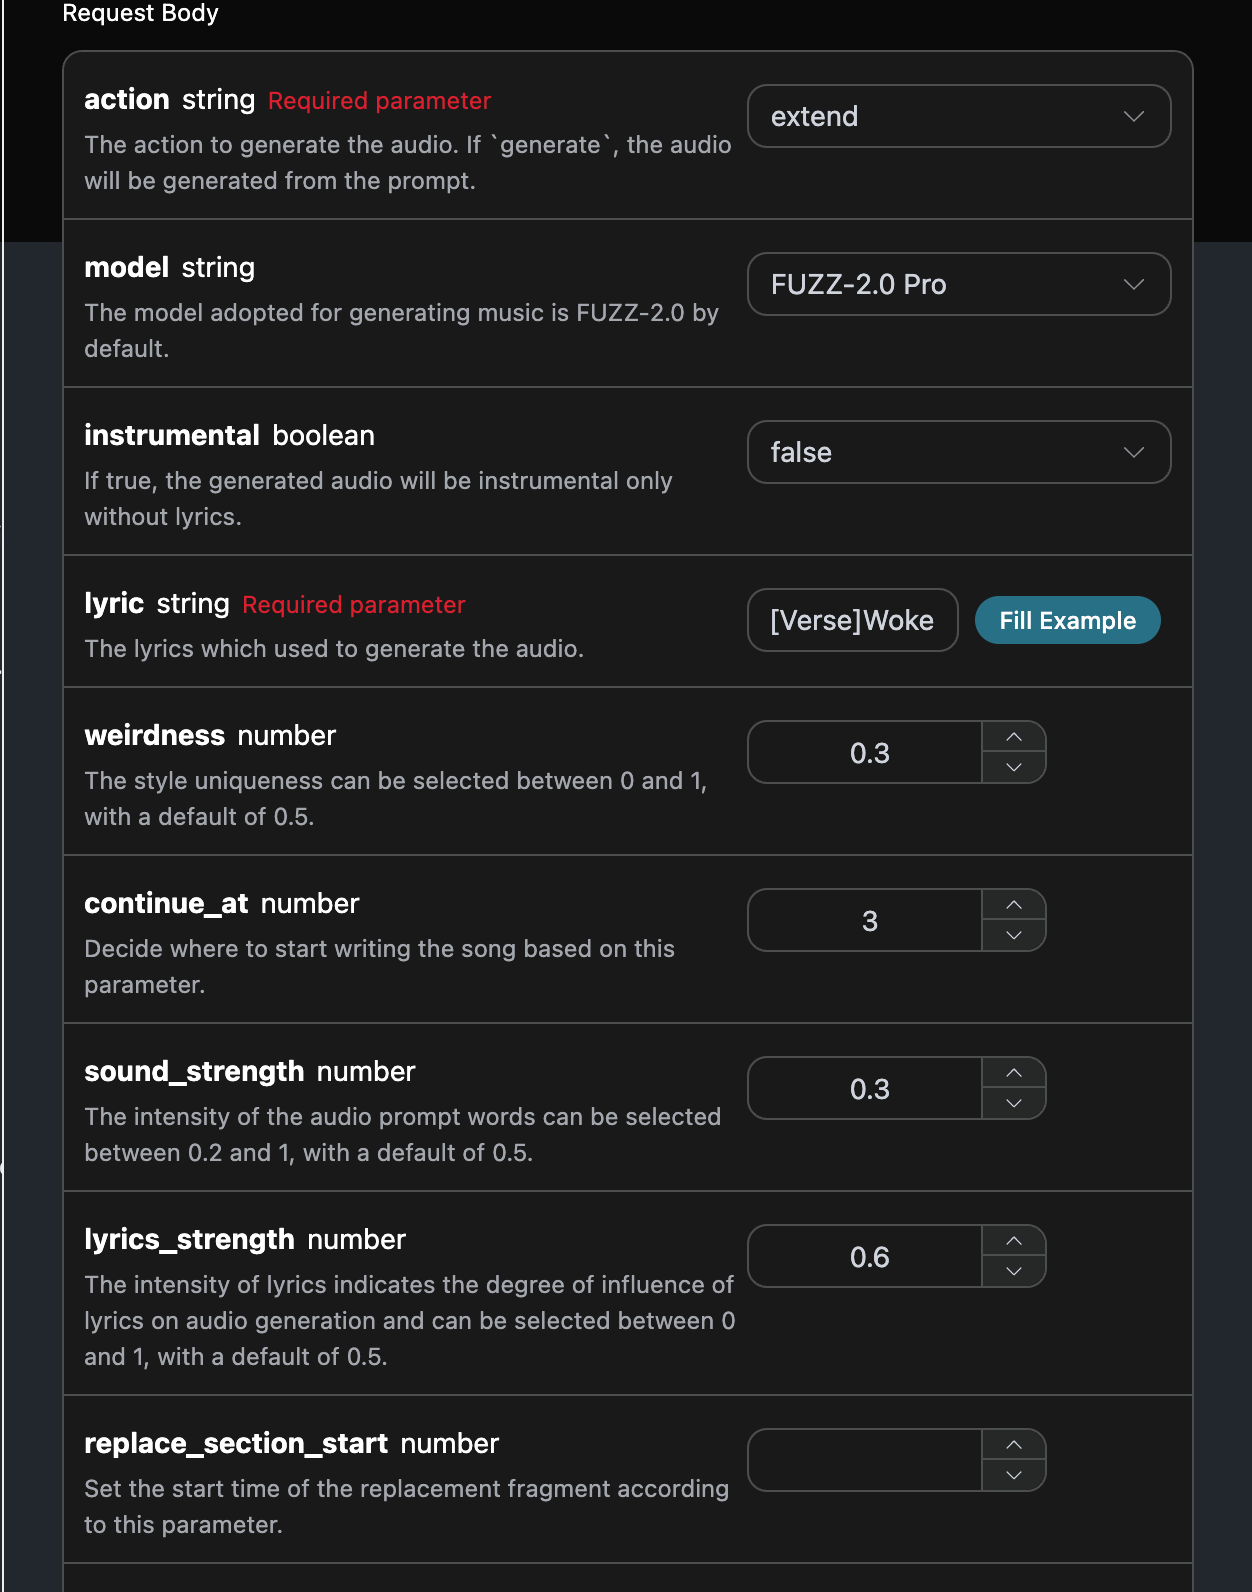1252x1592 pixels.
Task: Click the empty replace_section_start field
Action: 866,1460
